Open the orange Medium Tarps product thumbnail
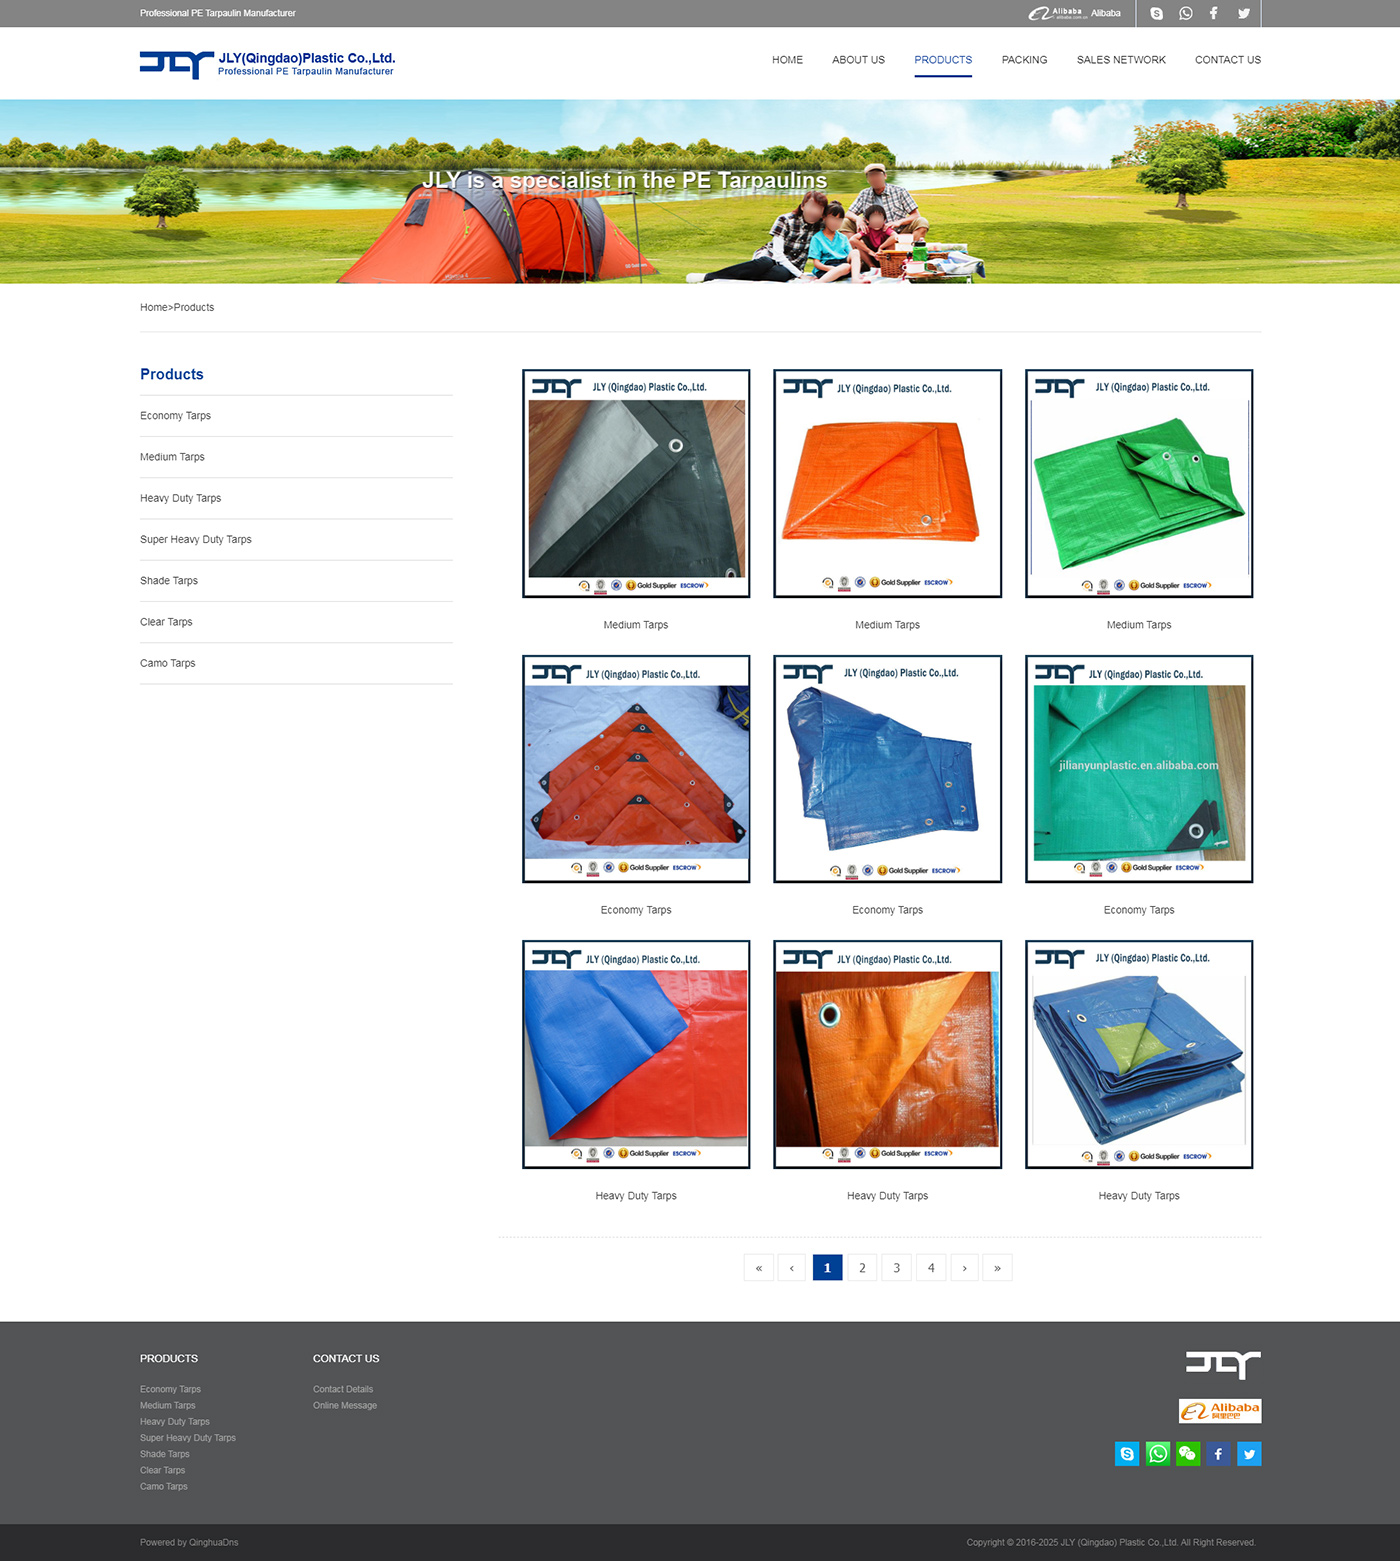Image resolution: width=1400 pixels, height=1561 pixels. pyautogui.click(x=887, y=484)
